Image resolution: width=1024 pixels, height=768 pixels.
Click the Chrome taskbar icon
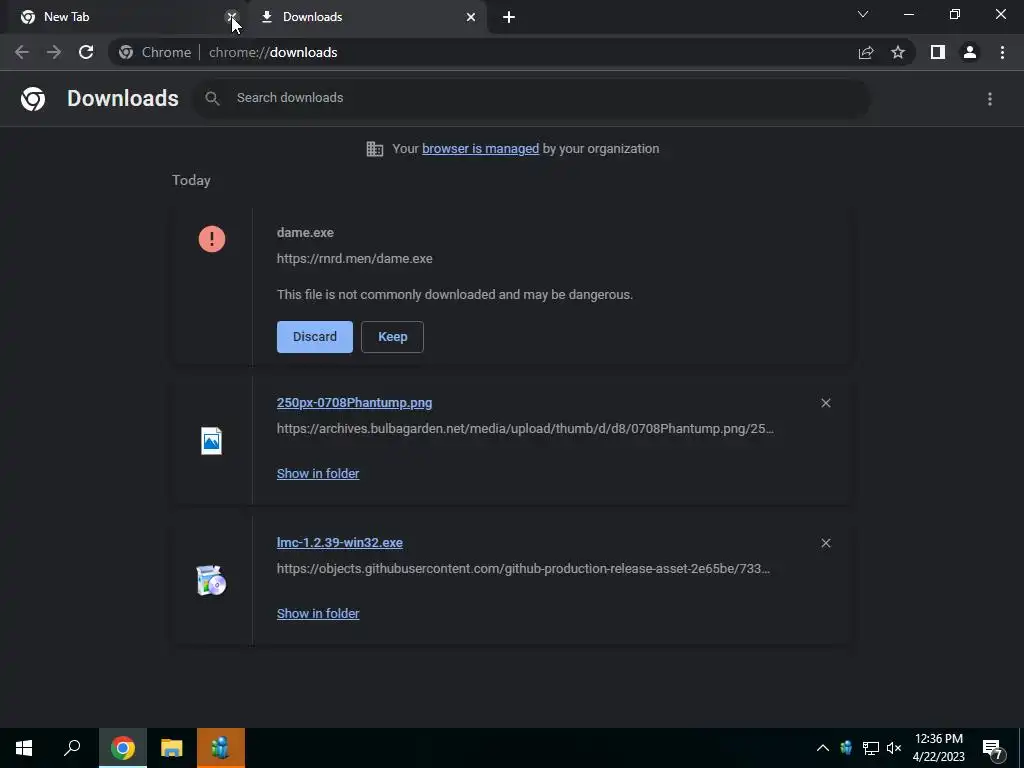click(123, 748)
